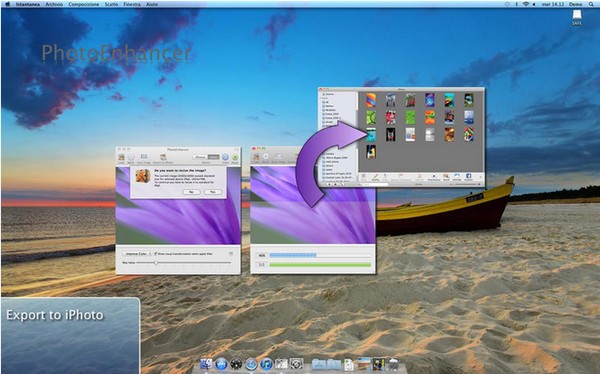600x374 pixels.
Task: Click the Load icon in the progress window
Action: (256, 157)
